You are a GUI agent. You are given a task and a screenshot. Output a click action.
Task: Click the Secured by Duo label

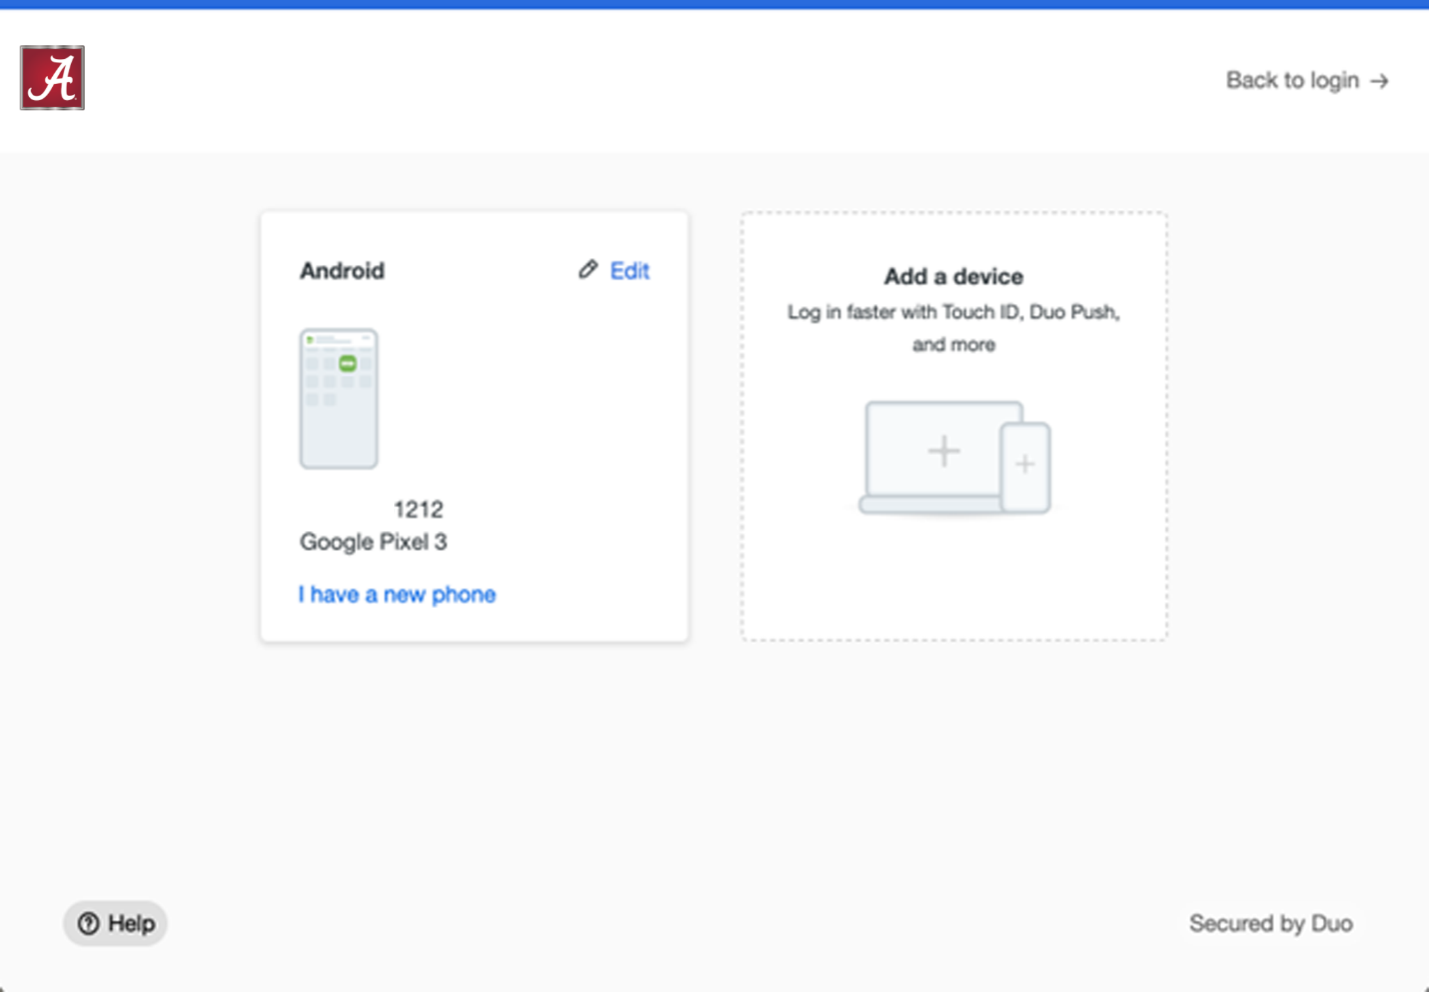pyautogui.click(x=1271, y=923)
